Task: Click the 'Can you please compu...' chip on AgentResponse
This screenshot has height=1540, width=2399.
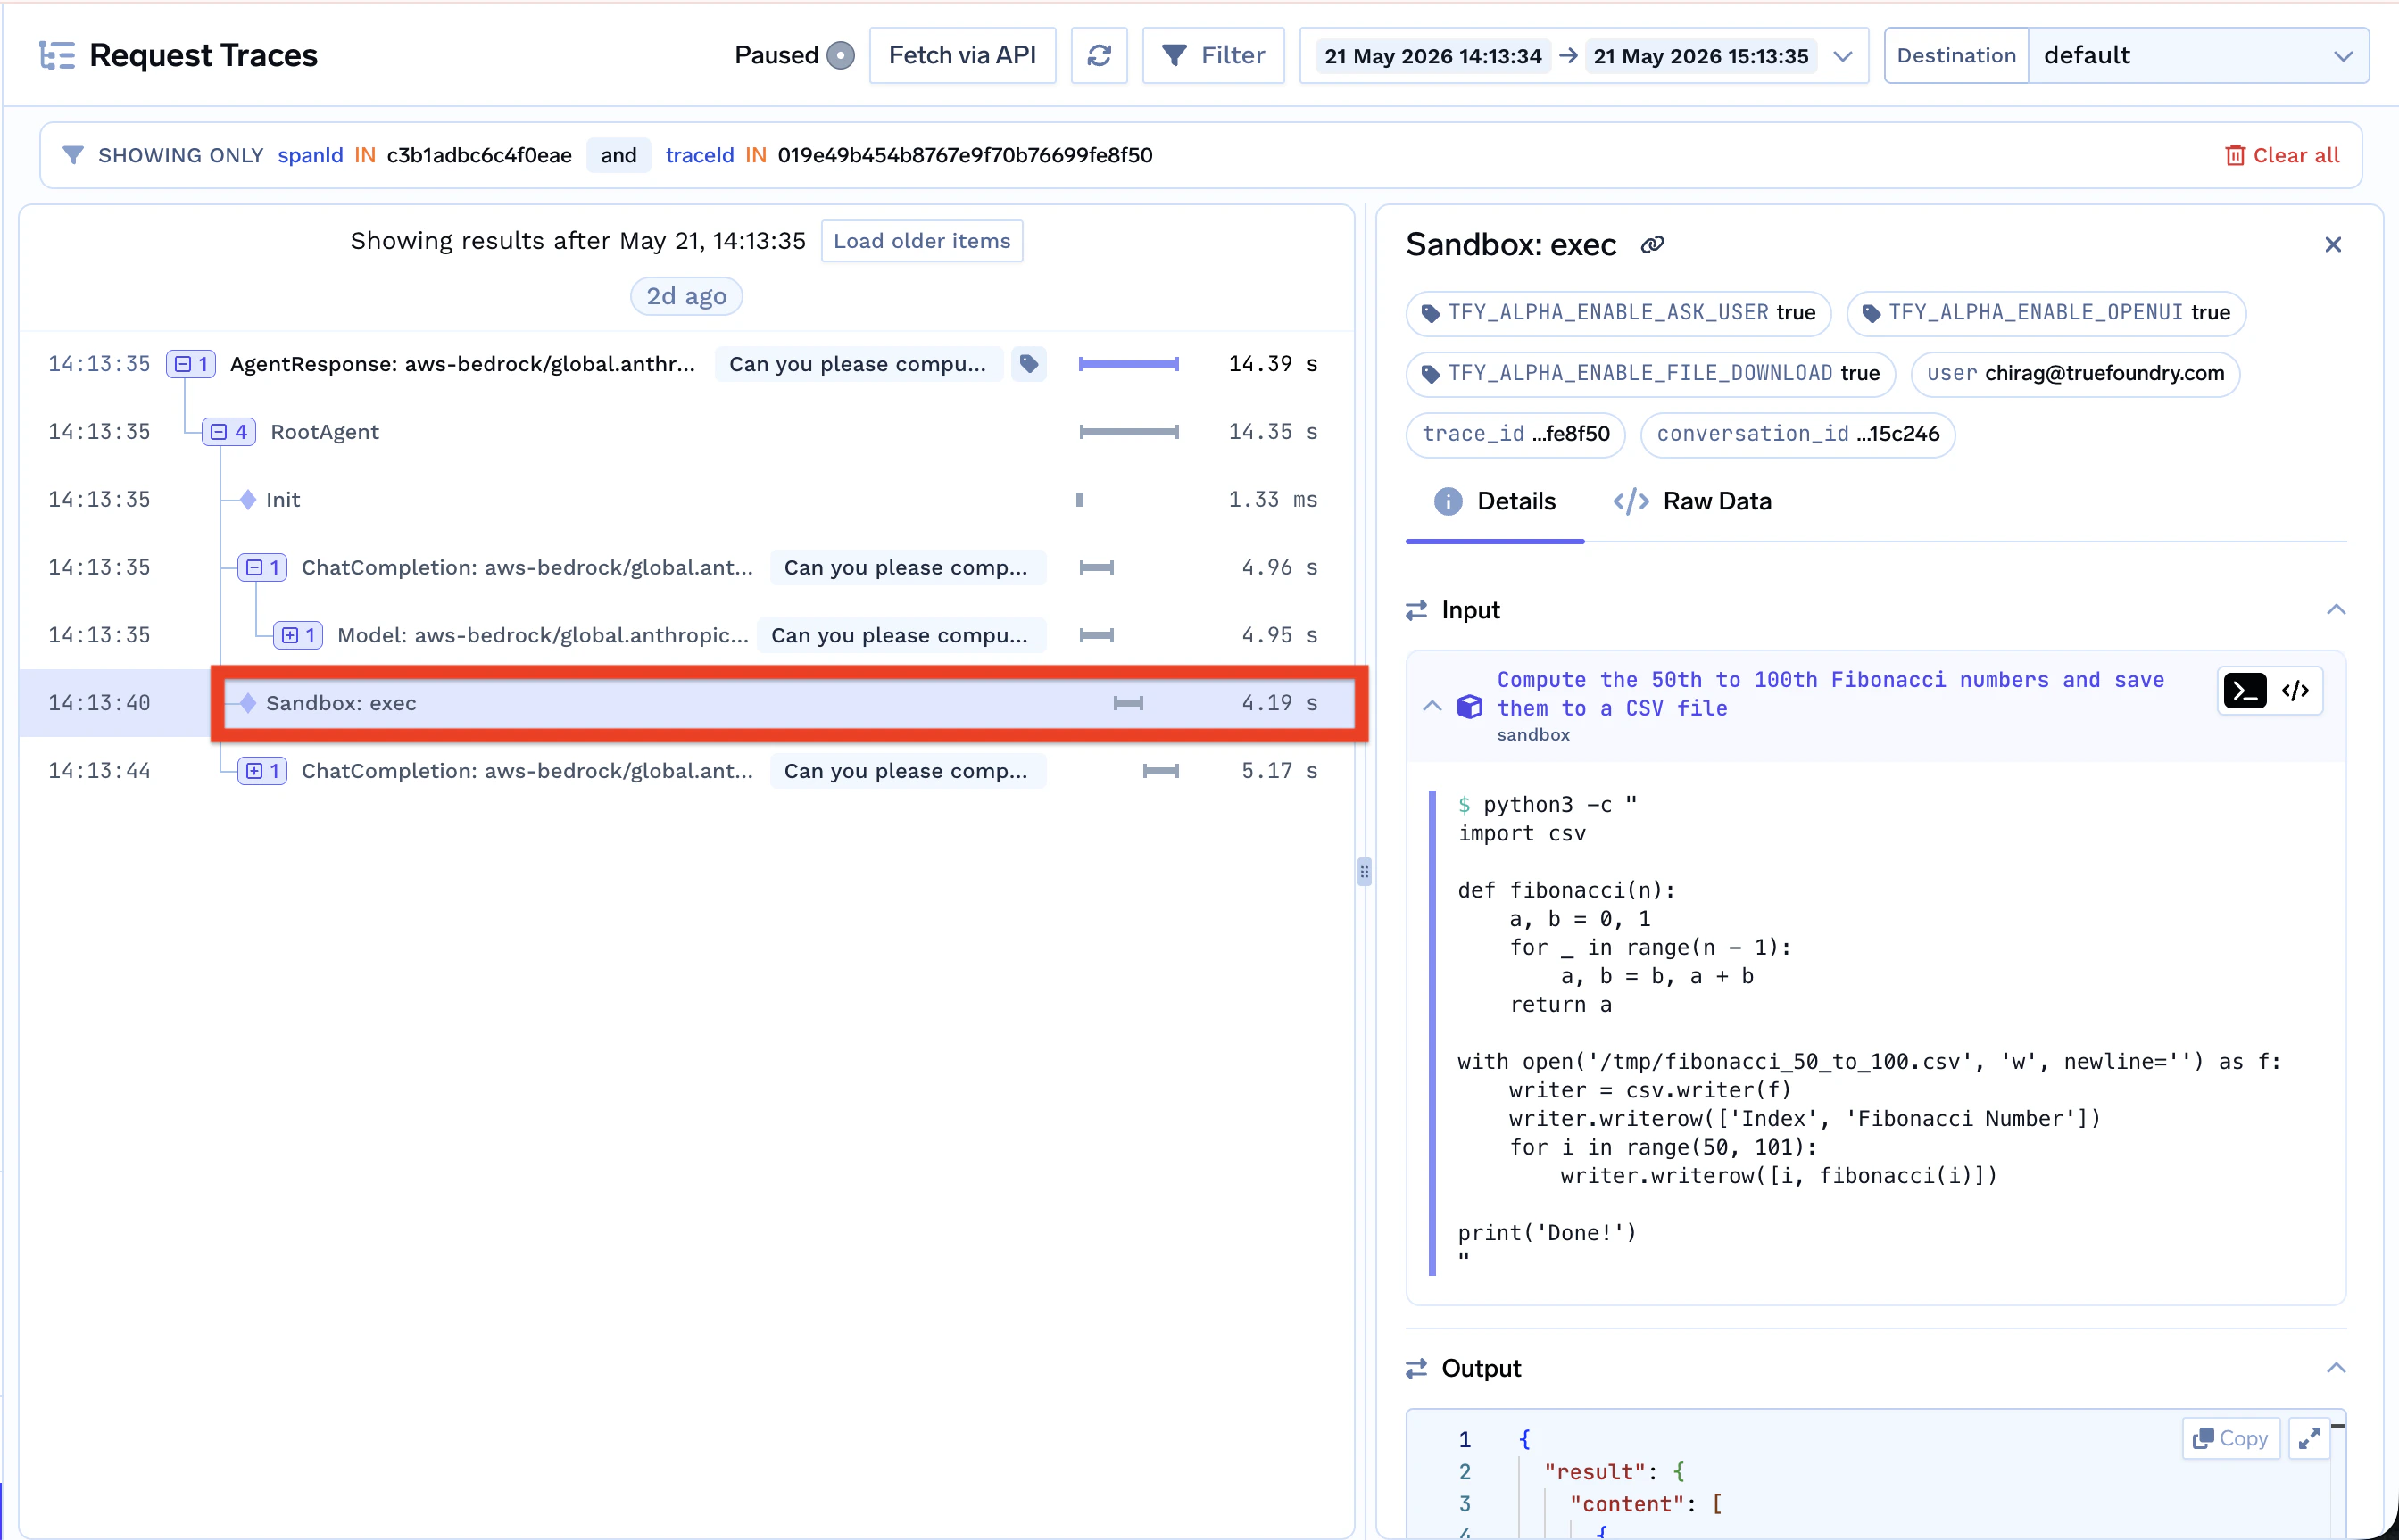Action: [x=858, y=364]
